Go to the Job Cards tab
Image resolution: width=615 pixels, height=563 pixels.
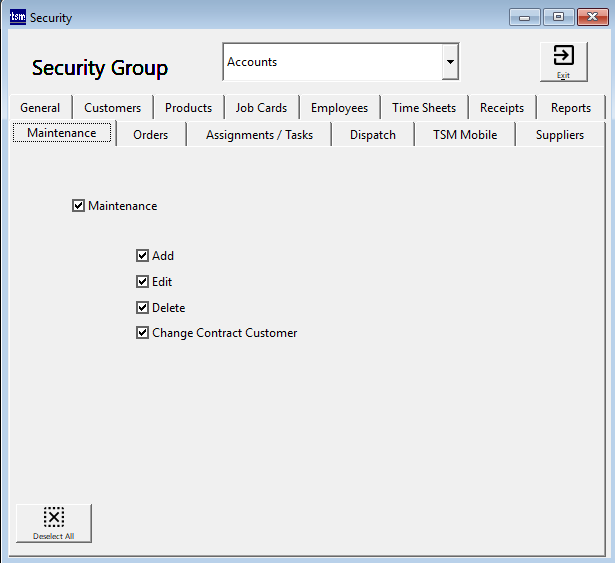[261, 108]
